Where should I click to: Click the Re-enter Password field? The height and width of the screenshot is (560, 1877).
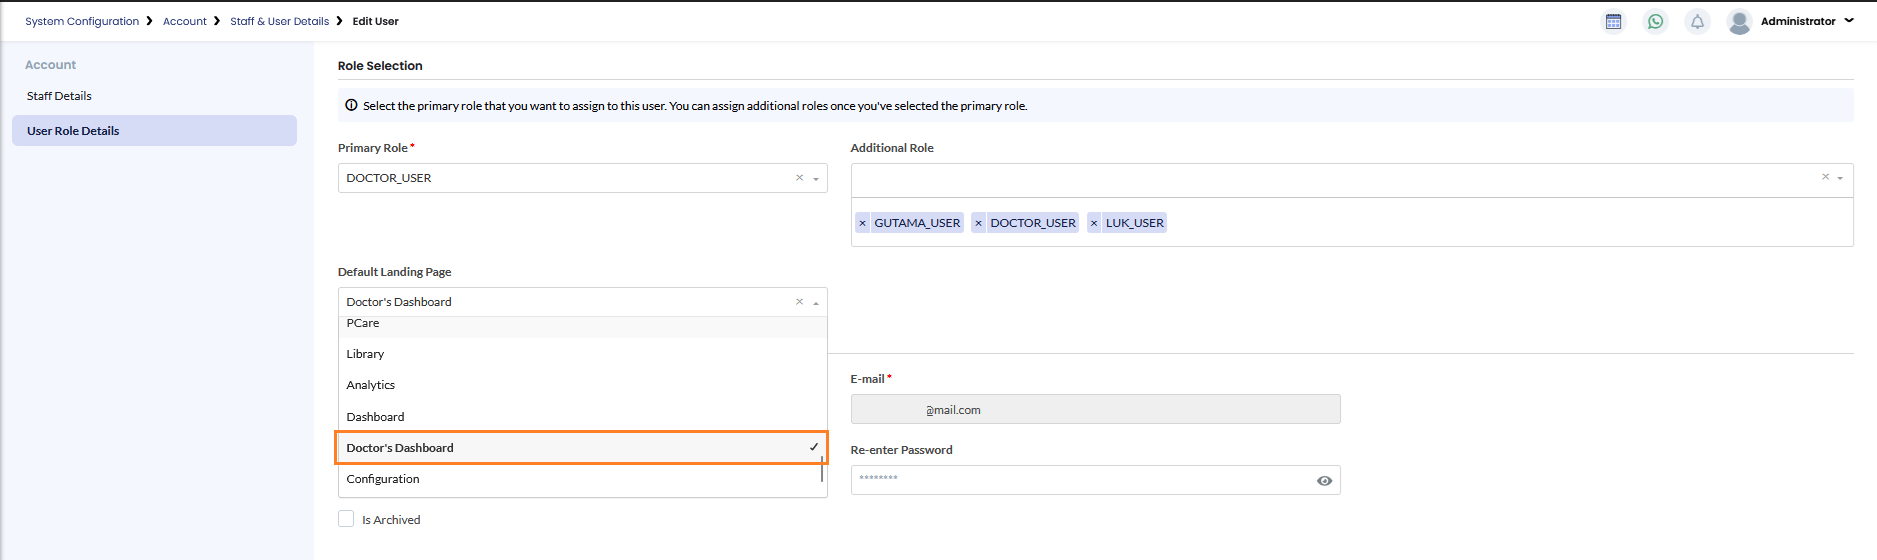[1080, 480]
